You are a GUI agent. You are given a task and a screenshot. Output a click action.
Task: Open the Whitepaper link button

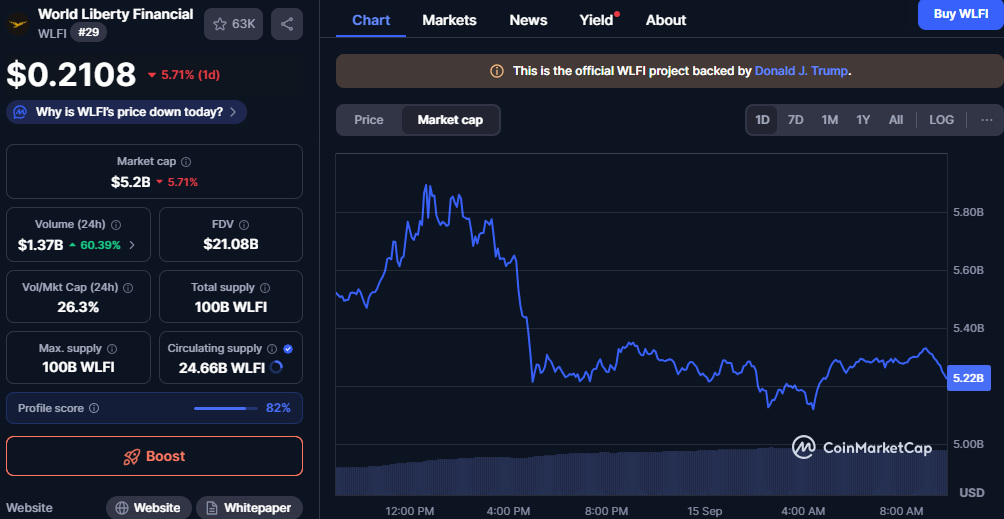249,508
